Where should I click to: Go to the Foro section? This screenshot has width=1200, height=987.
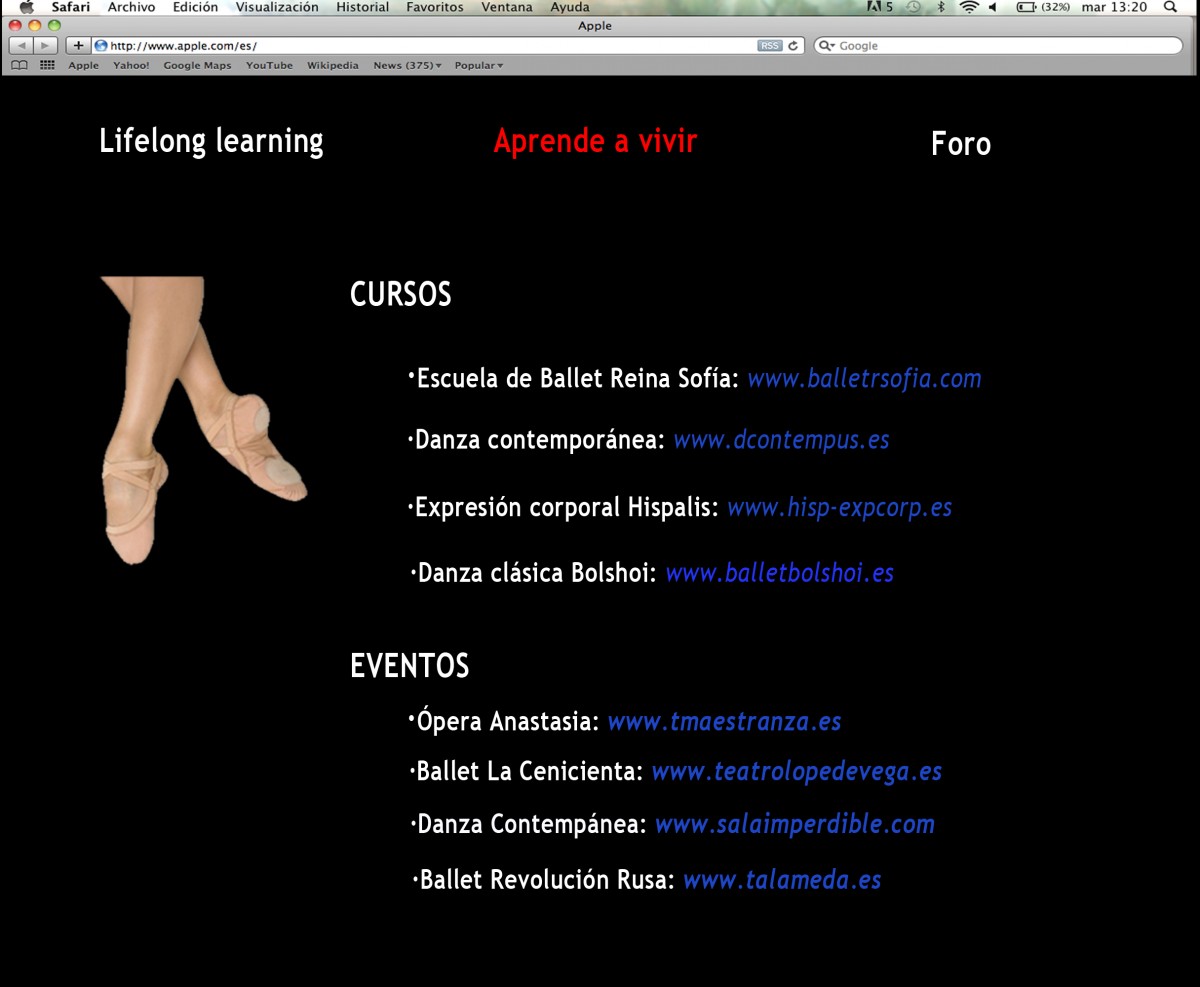tap(961, 144)
